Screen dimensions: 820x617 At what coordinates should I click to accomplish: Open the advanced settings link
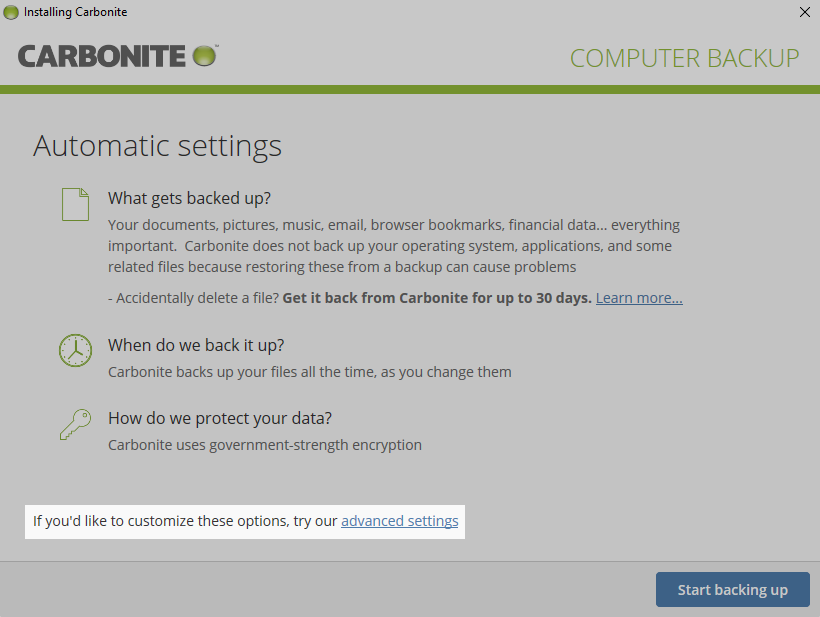pyautogui.click(x=399, y=521)
